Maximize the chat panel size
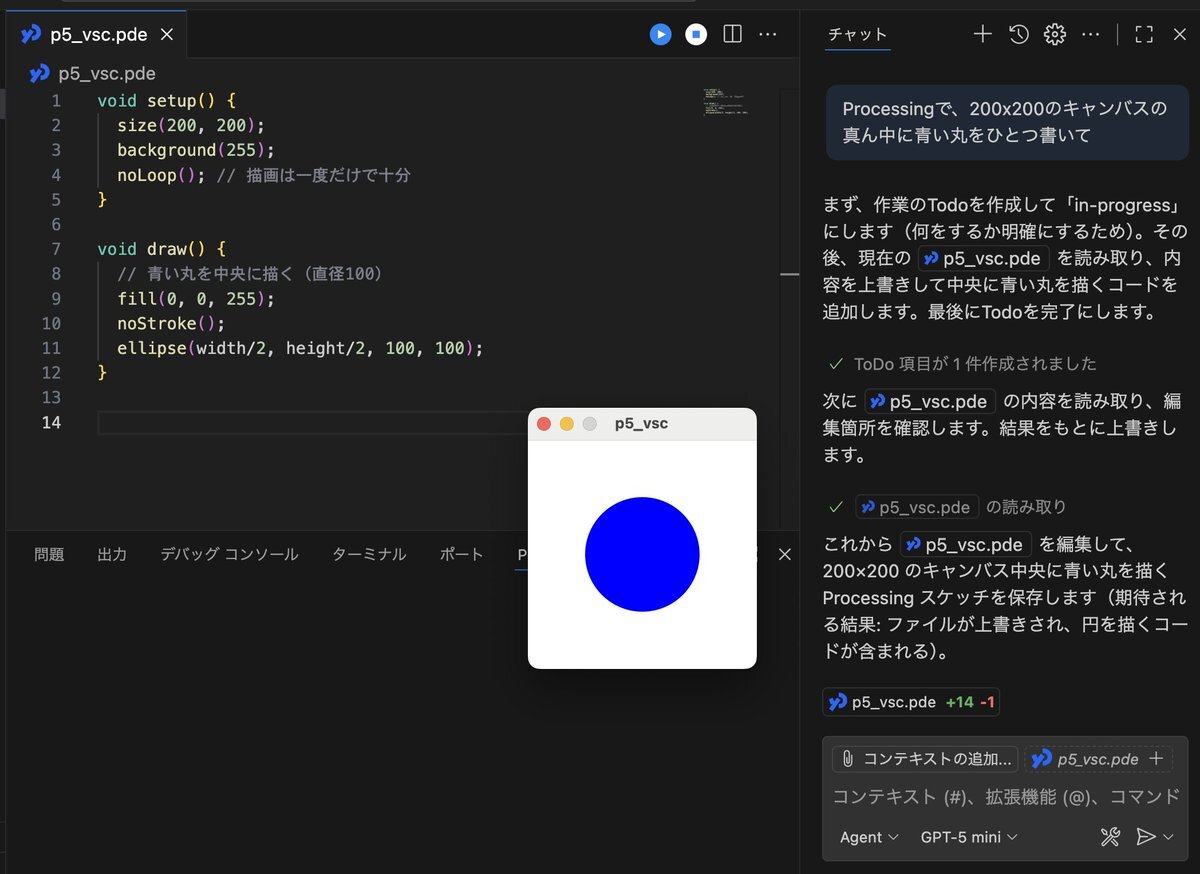Viewport: 1200px width, 874px height. 1144,35
